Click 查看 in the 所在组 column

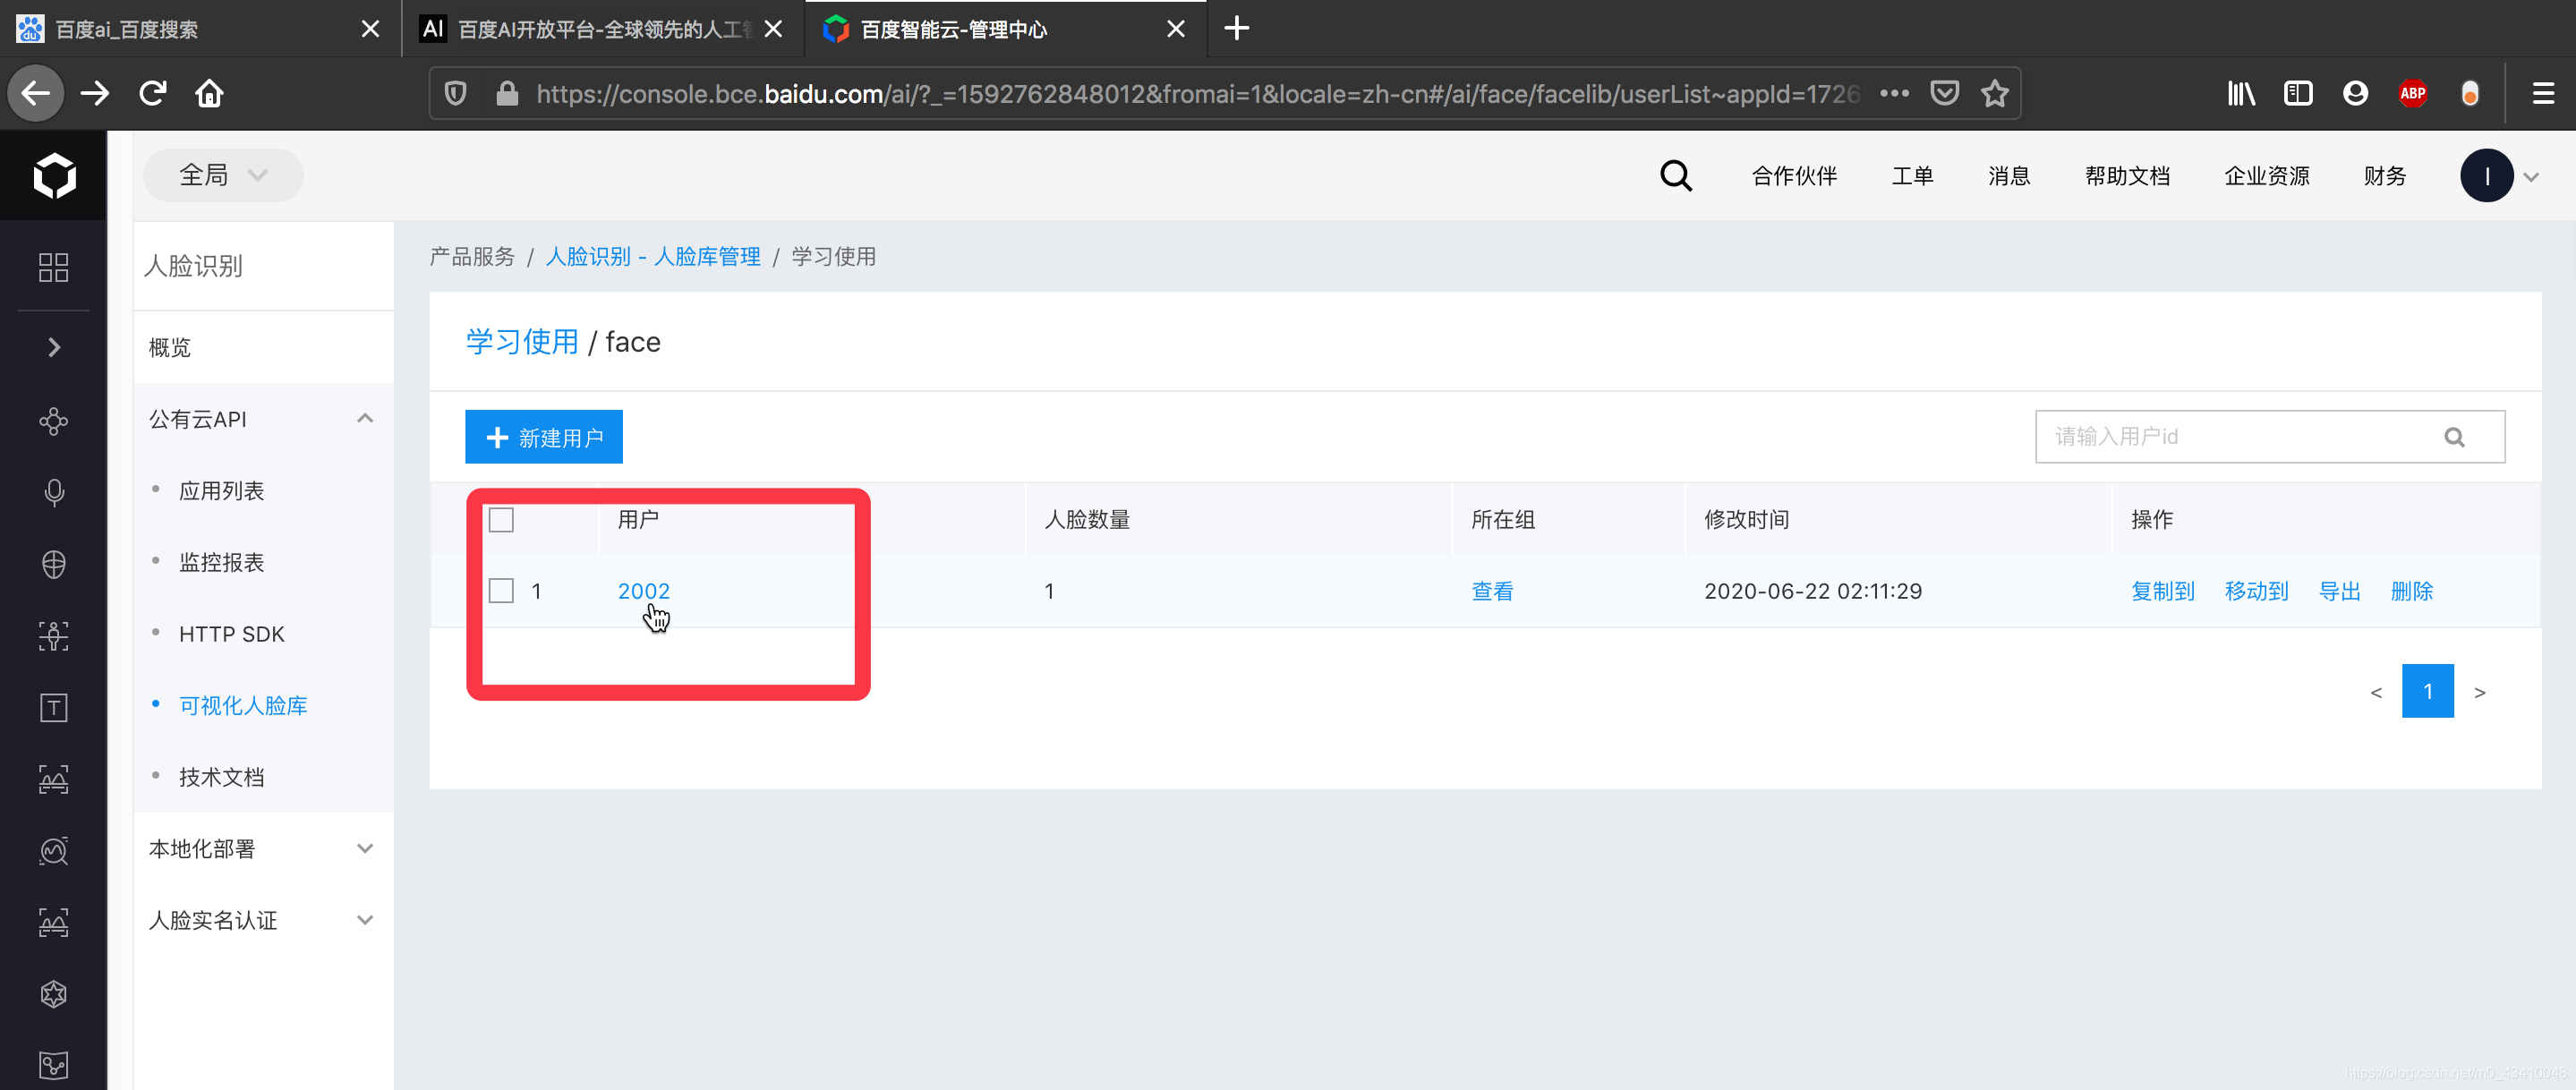point(1492,591)
